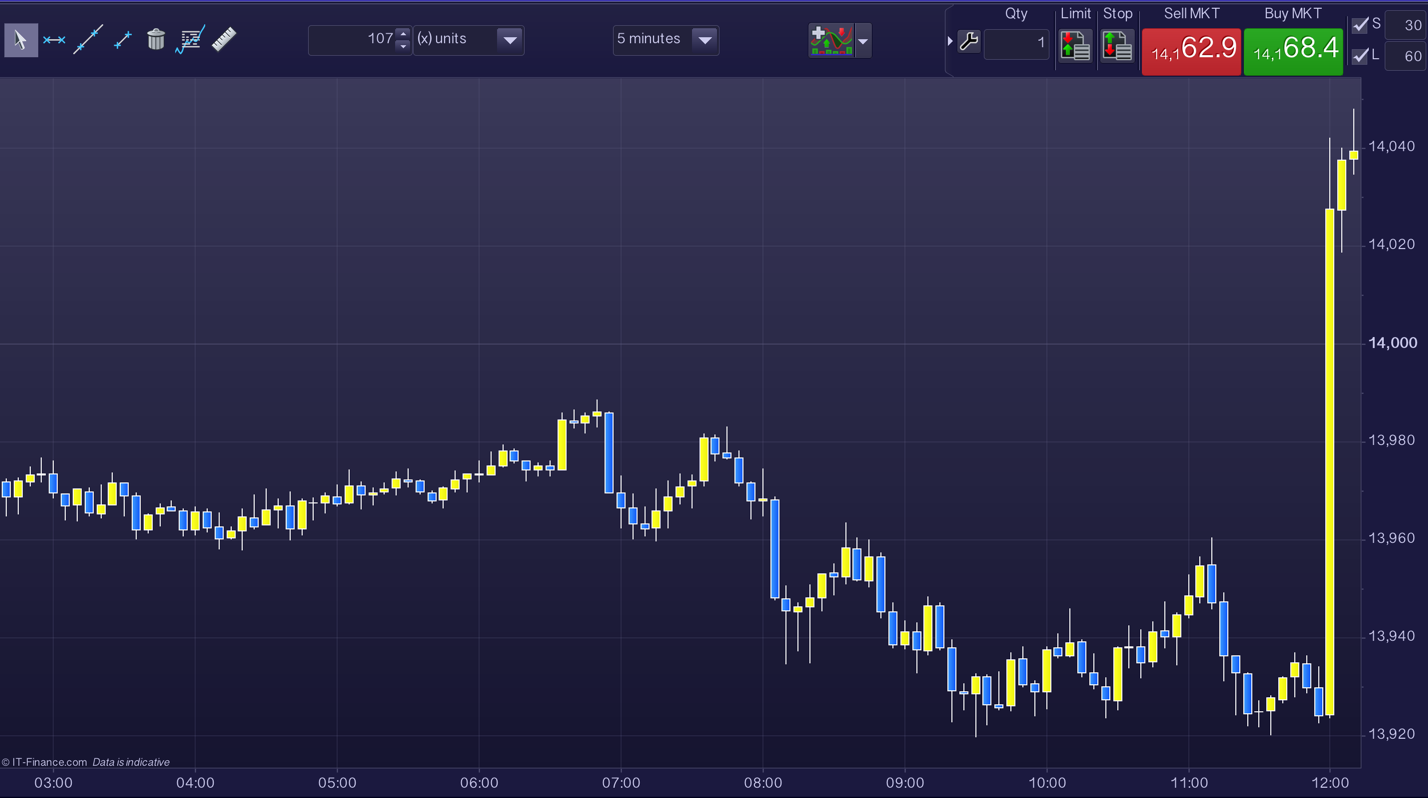Place a Stop order via icon

tap(1117, 46)
